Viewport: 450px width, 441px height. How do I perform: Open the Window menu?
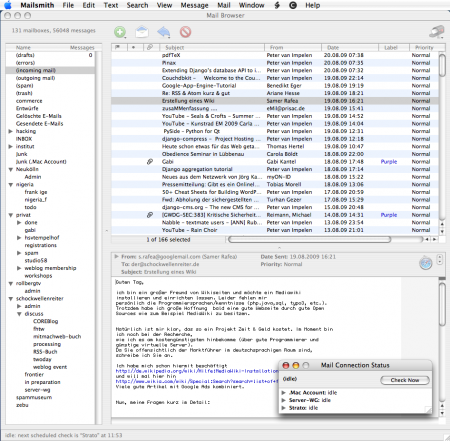[251, 5]
